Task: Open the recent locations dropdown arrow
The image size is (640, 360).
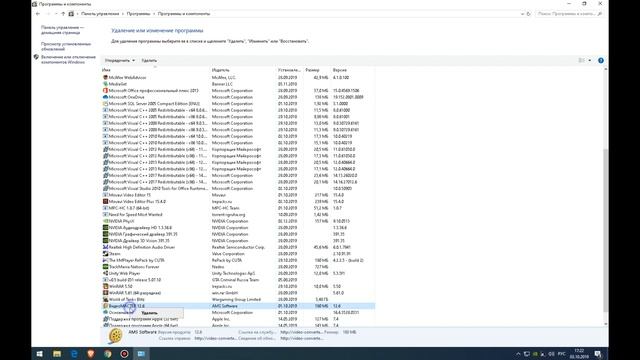Action: pyautogui.click(x=56, y=14)
